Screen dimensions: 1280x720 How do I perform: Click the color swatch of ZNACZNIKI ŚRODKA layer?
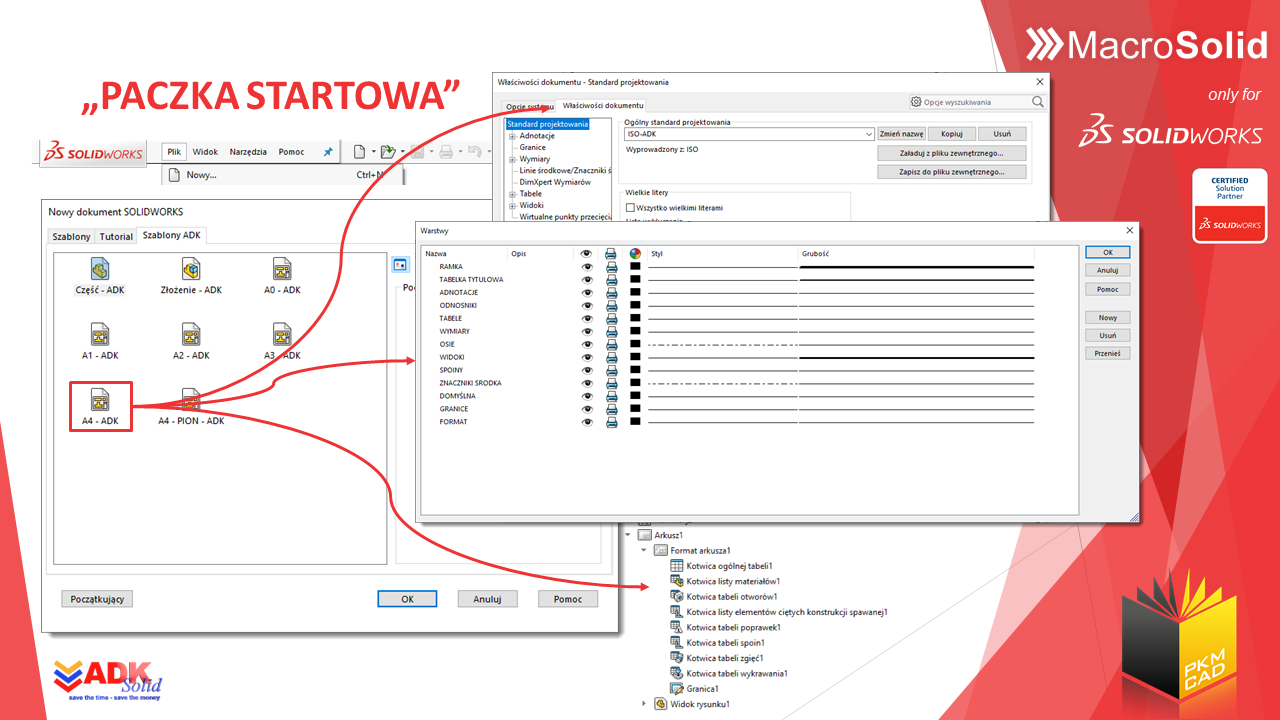point(635,383)
